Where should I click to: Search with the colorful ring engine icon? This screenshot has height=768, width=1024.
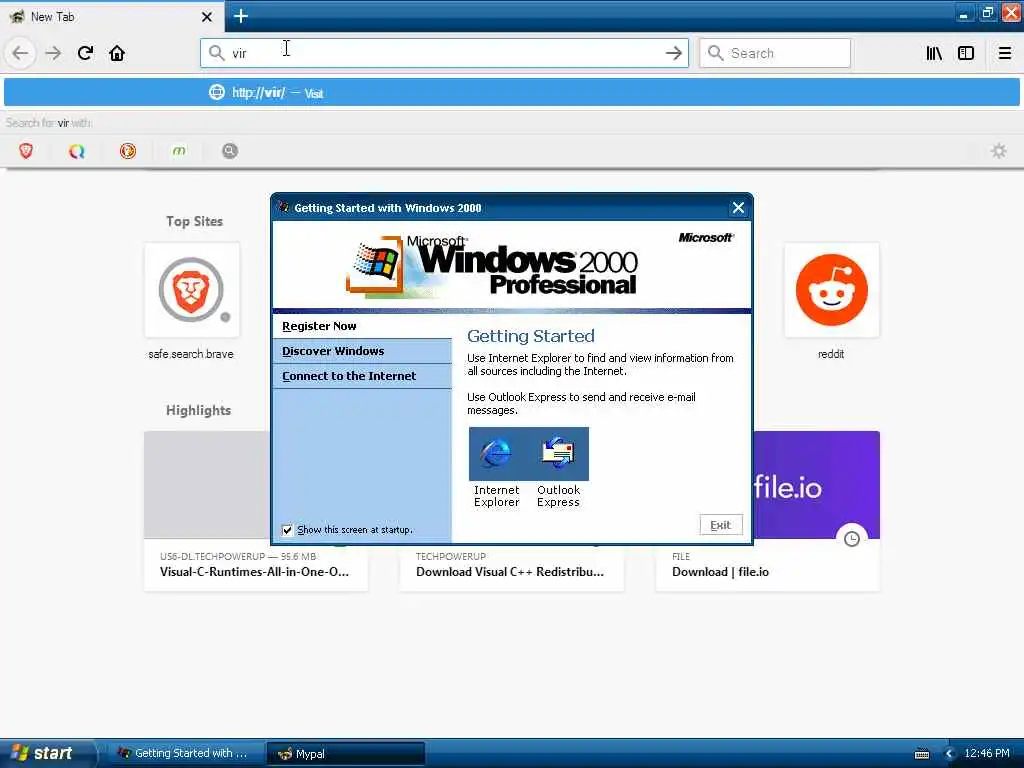(77, 152)
